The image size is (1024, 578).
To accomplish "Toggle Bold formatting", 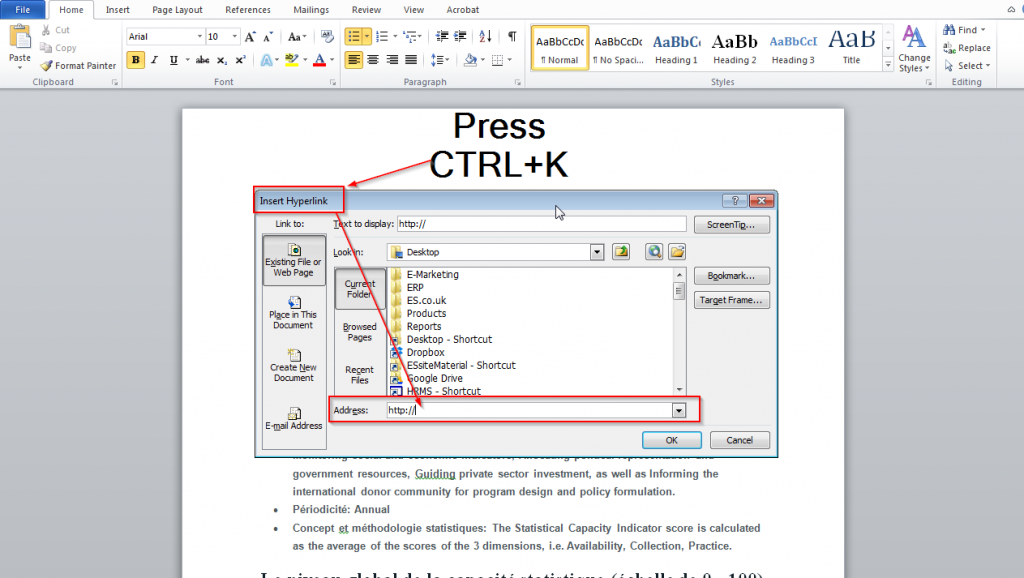I will pyautogui.click(x=136, y=60).
